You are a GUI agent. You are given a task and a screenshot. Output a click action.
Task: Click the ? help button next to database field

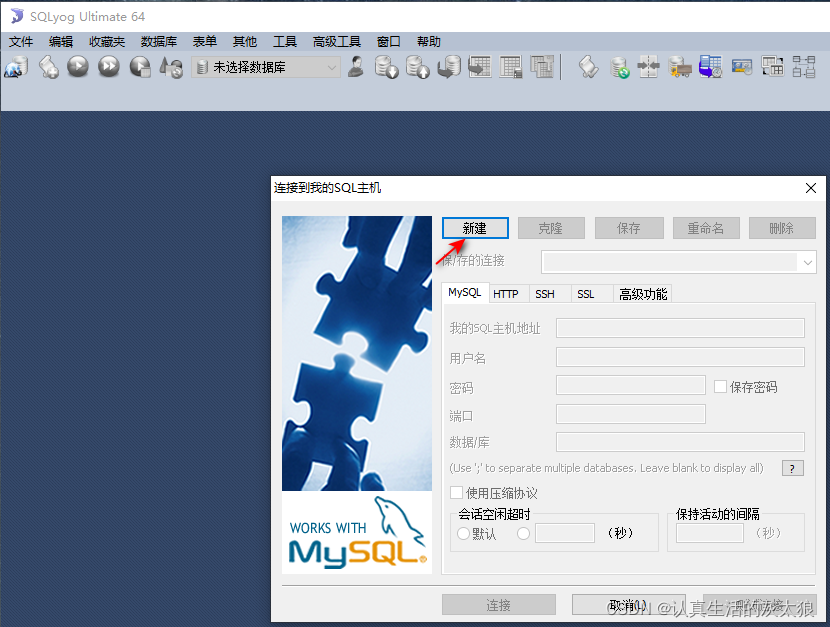791,467
